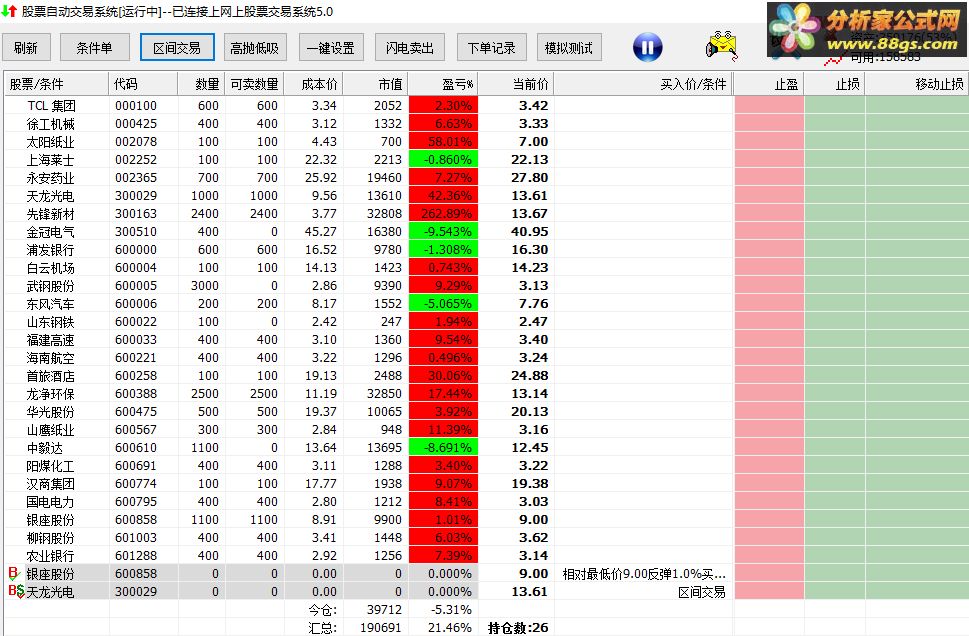Open the 条件单 conditional order button
Screen dimensions: 969x636
(x=95, y=48)
